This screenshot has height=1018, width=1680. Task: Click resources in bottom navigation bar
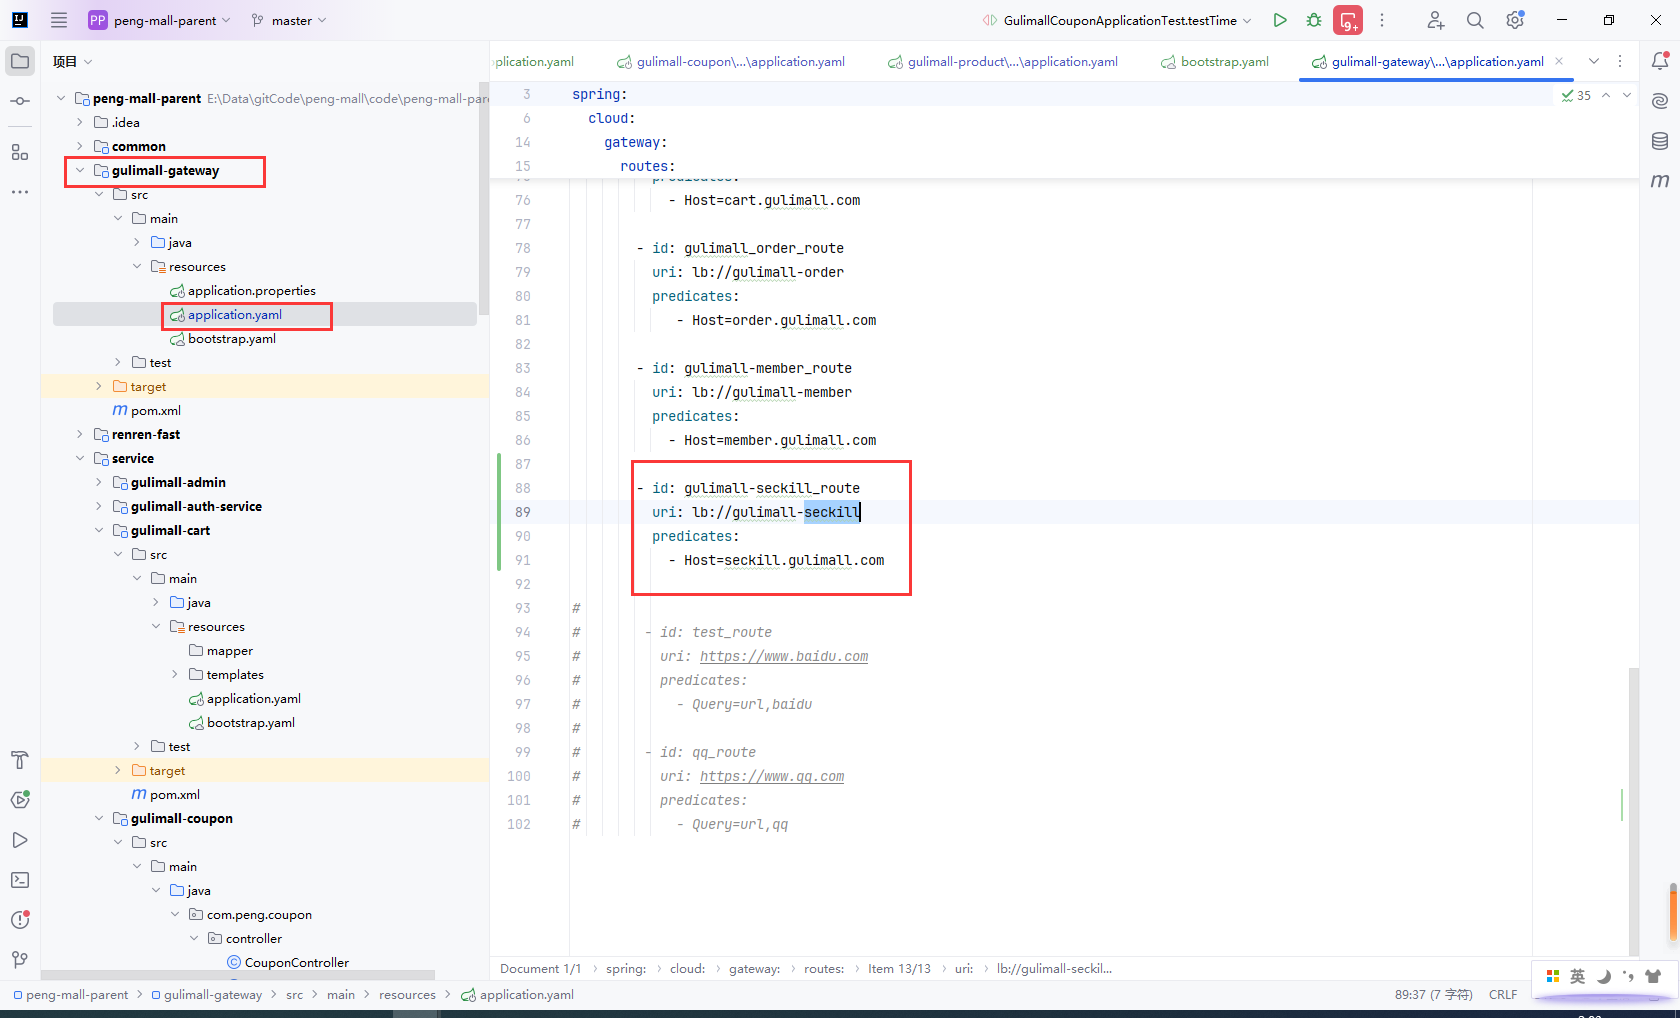(x=407, y=995)
